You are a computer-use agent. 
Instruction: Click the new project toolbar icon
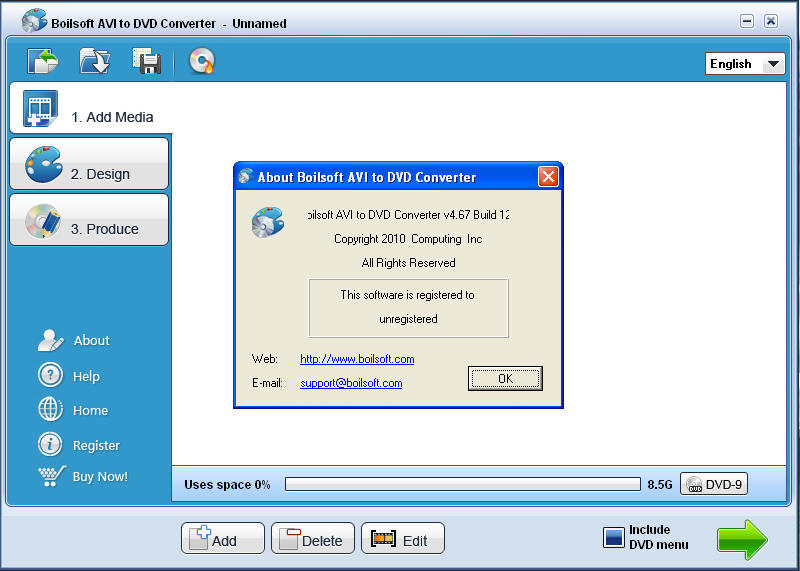pyautogui.click(x=42, y=61)
